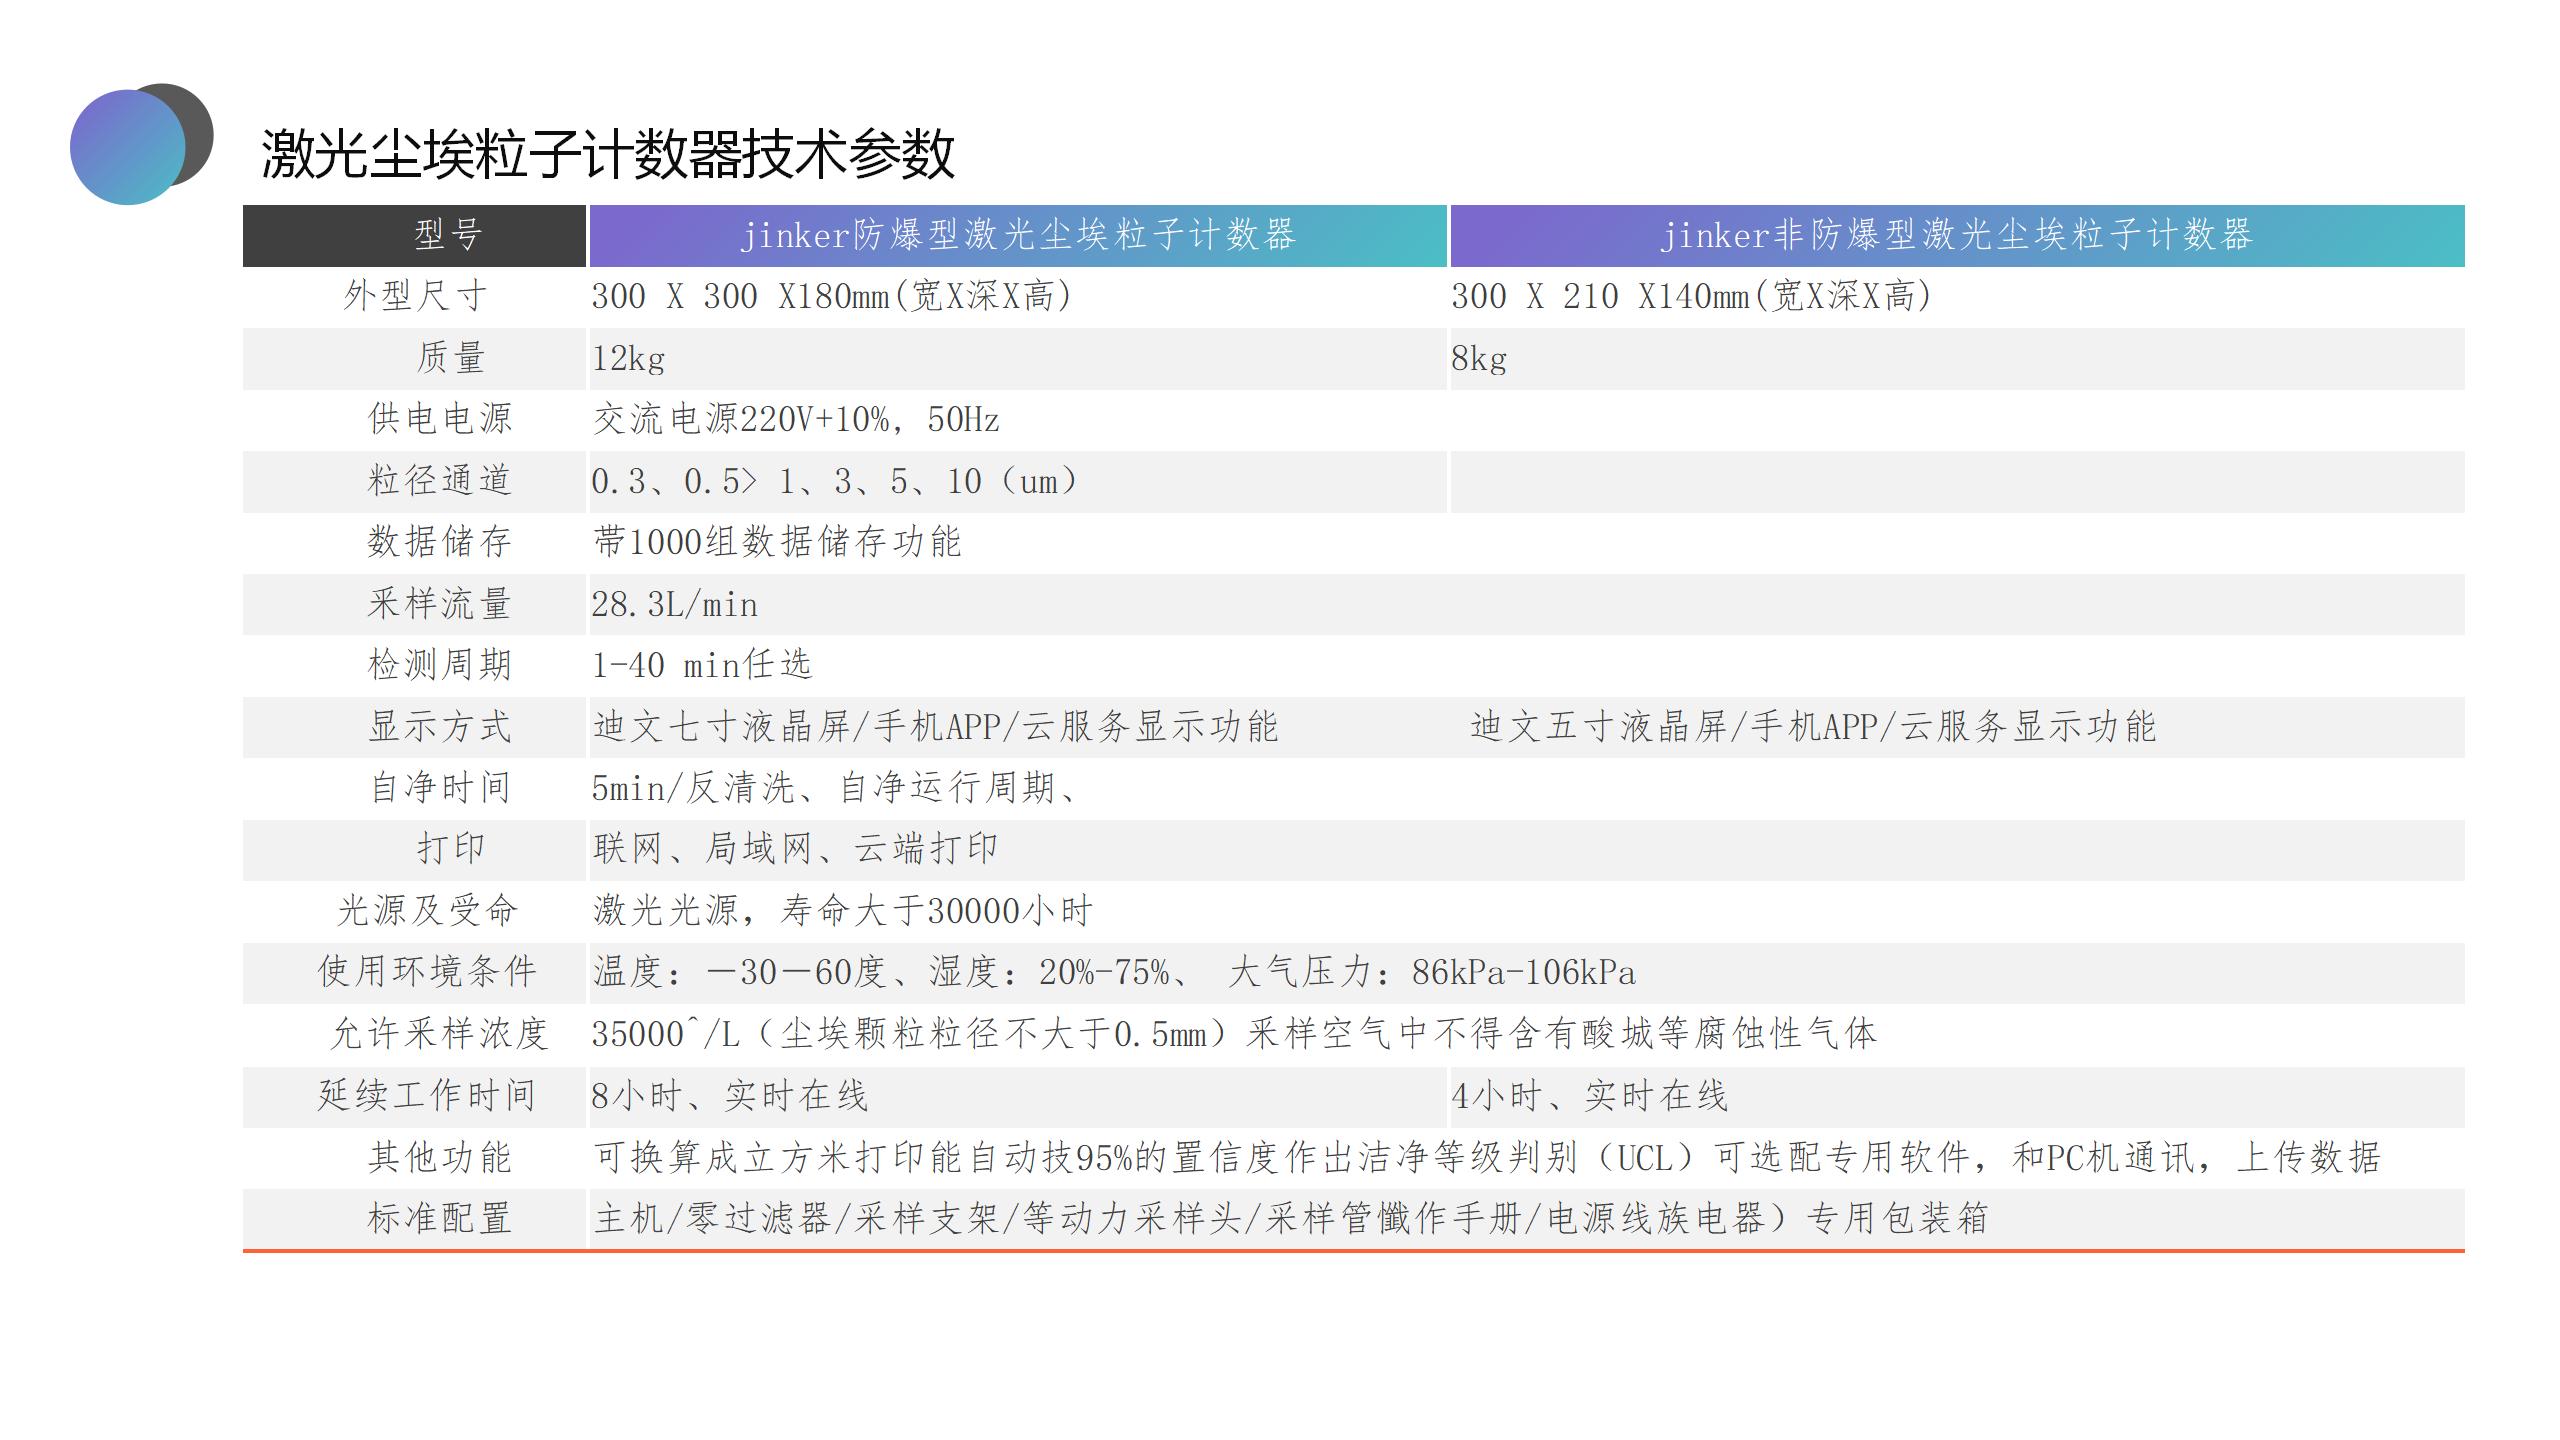The image size is (2560, 1440).
Task: Select the 12kg weight cell
Action: click(x=628, y=359)
